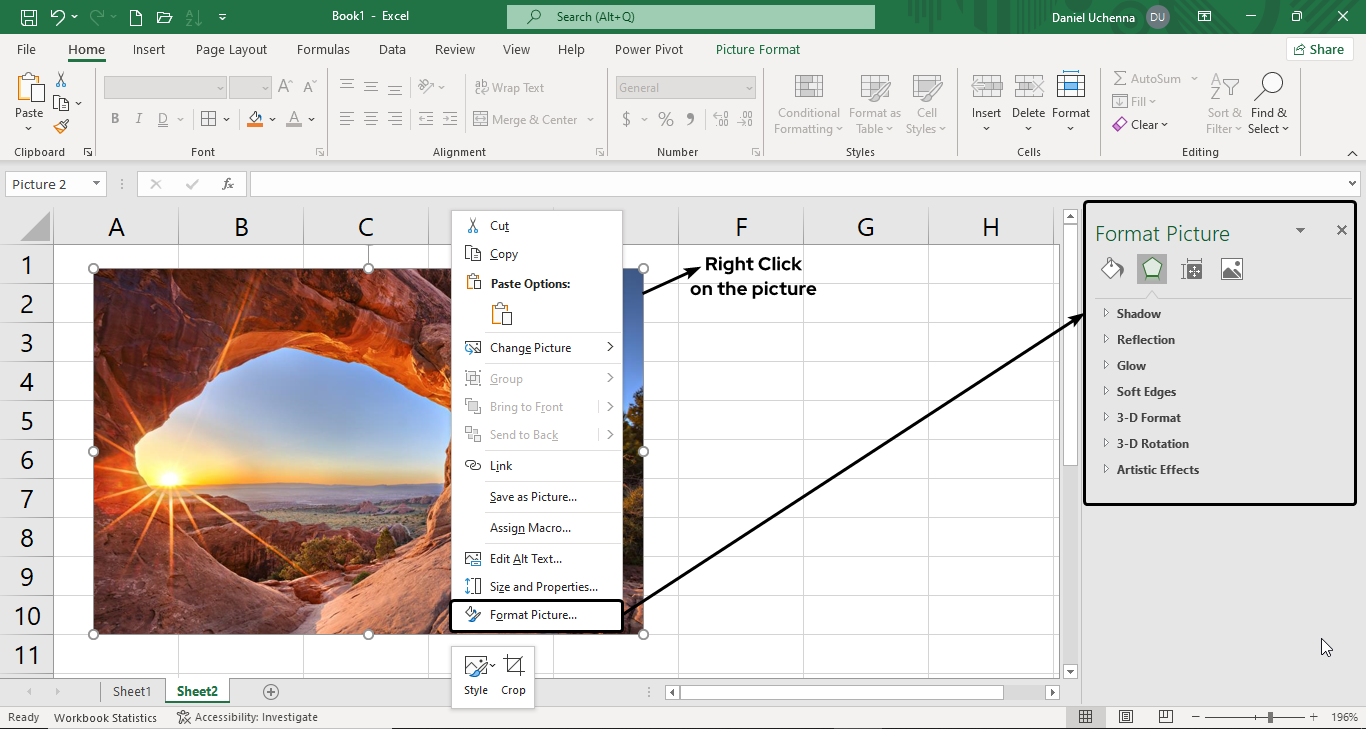Select the Size & Properties pane icon
1366x729 pixels.
point(1191,268)
